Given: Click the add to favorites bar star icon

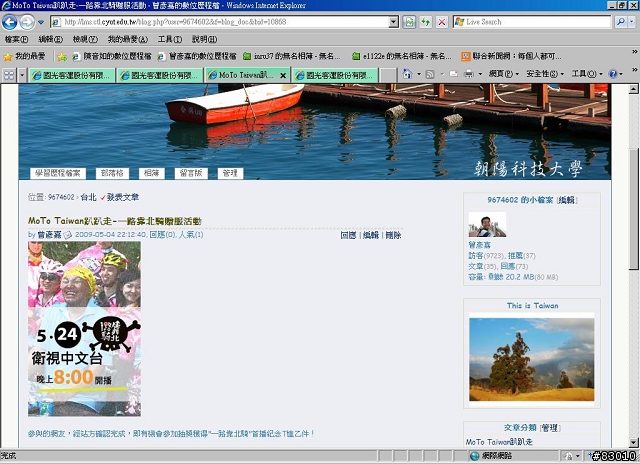Looking at the screenshot, I should click(x=62, y=57).
